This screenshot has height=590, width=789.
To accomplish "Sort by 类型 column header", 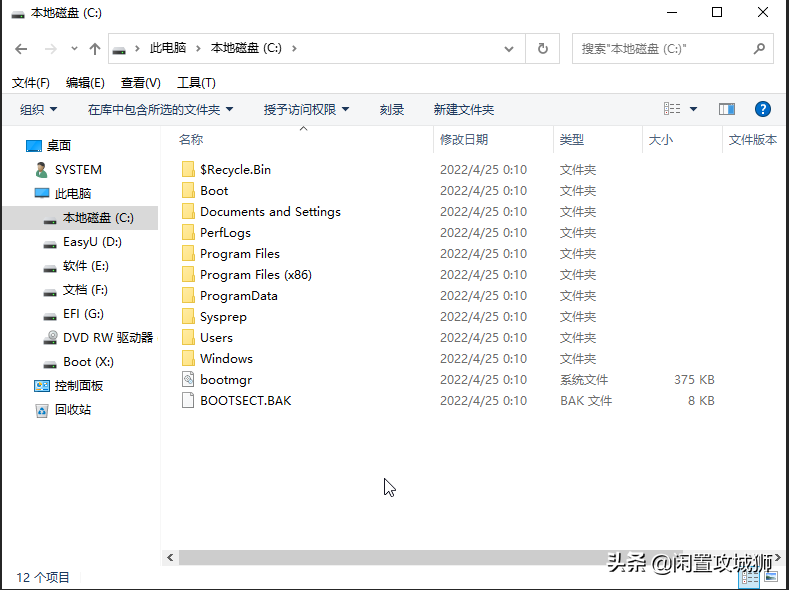I will coord(572,140).
